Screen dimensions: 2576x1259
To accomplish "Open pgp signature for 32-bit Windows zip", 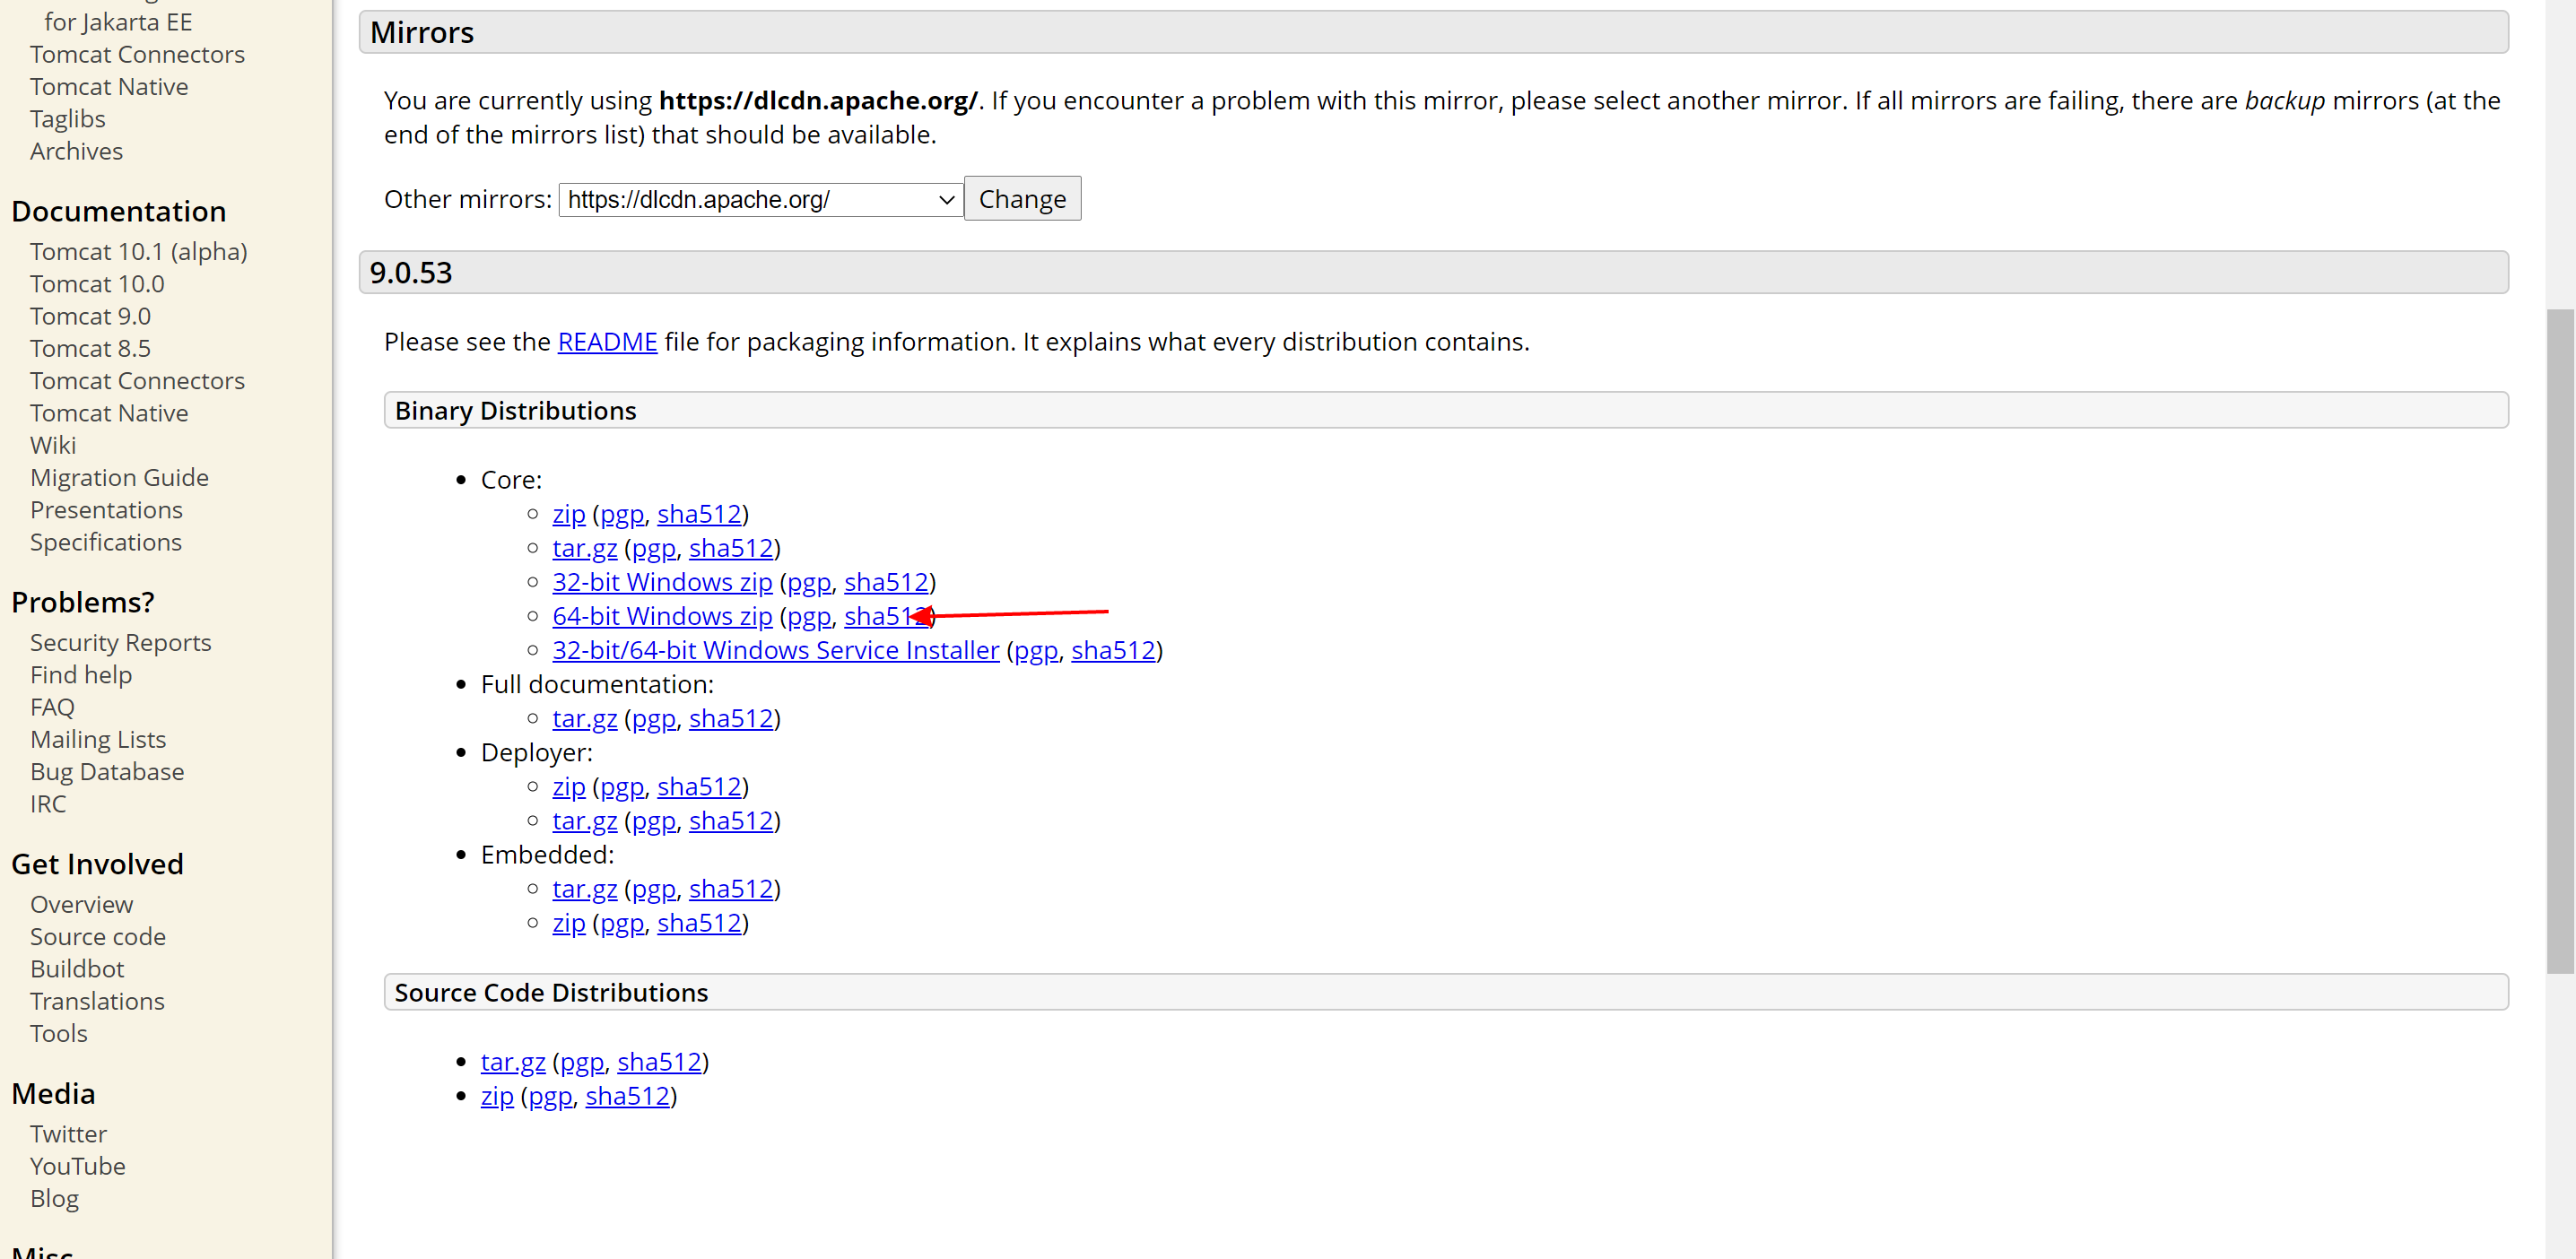I will 808,582.
